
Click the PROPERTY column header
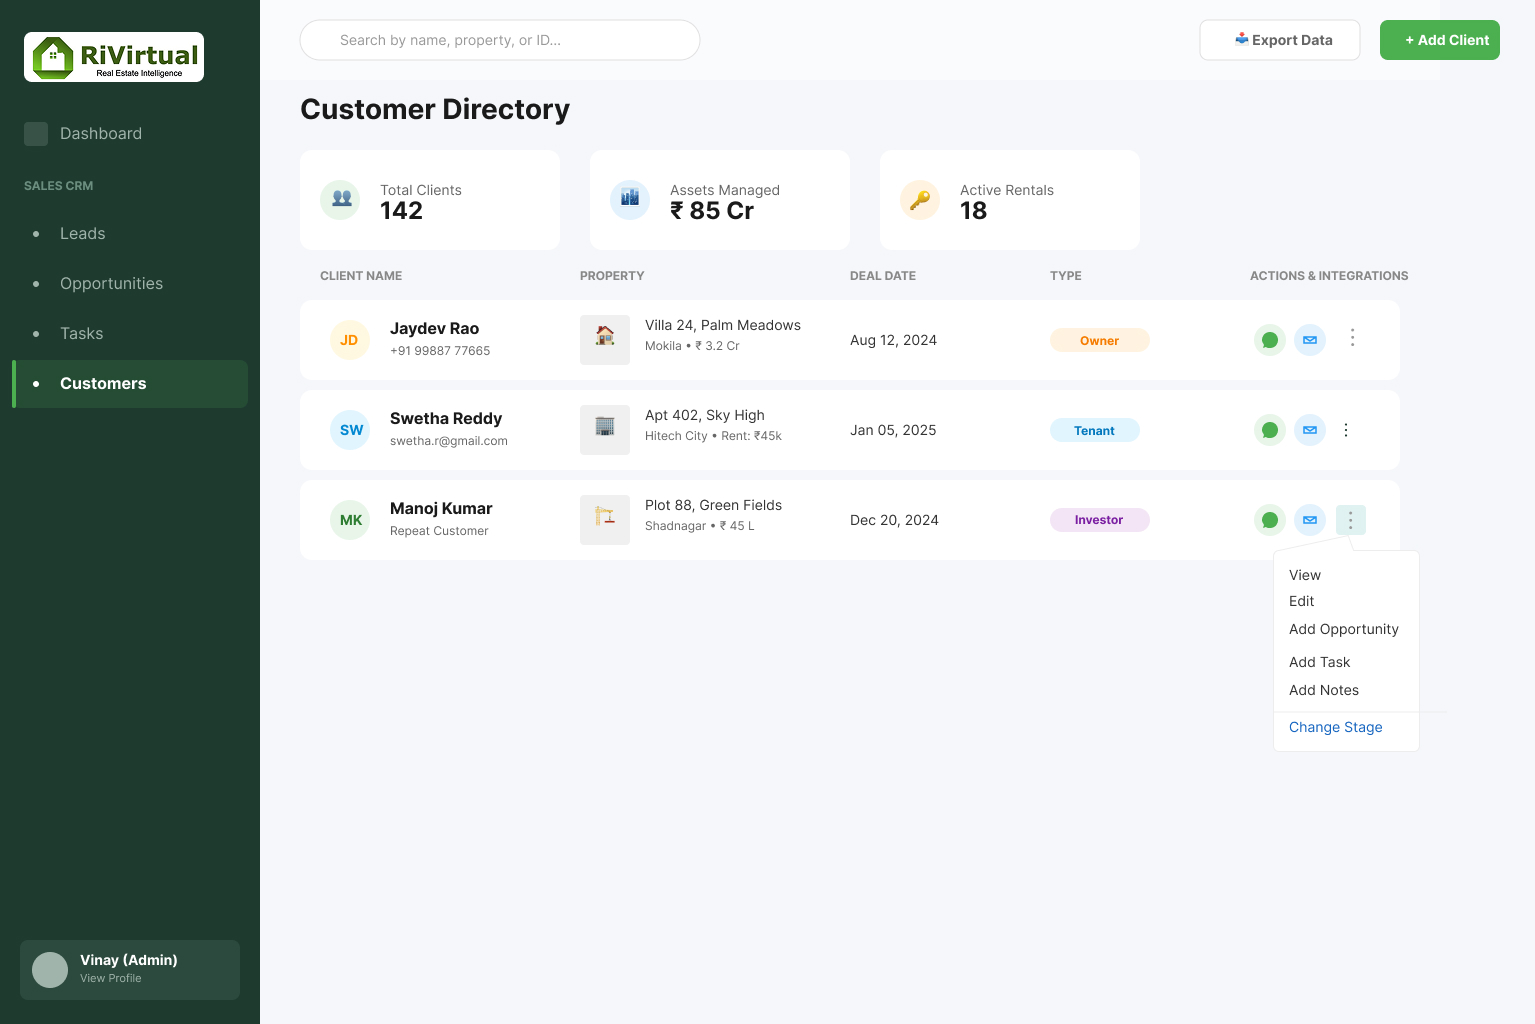612,276
